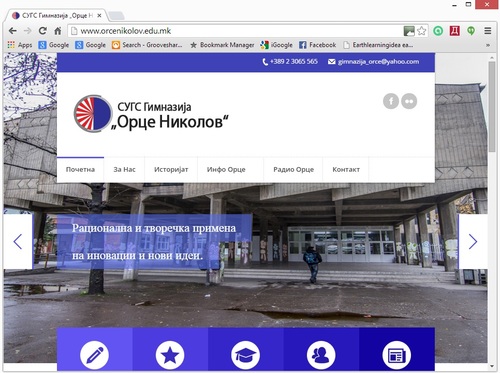
Task: Open the graduation cap icon tile
Action: tap(246, 355)
